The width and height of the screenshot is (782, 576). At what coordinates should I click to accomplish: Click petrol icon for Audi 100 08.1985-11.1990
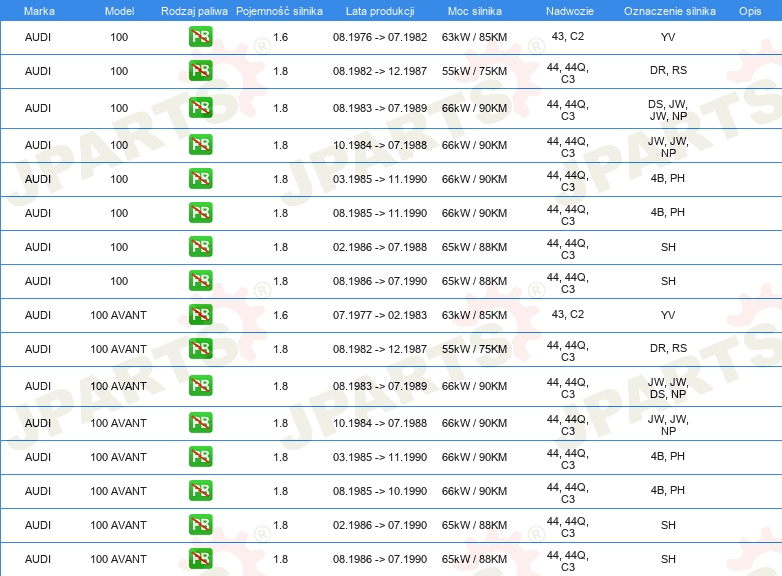pyautogui.click(x=200, y=212)
